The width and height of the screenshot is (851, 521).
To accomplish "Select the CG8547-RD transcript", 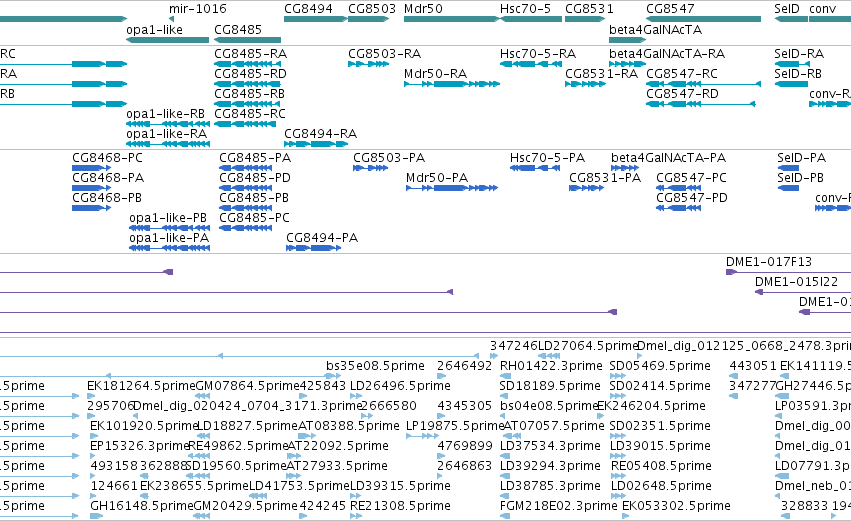I will tap(701, 104).
